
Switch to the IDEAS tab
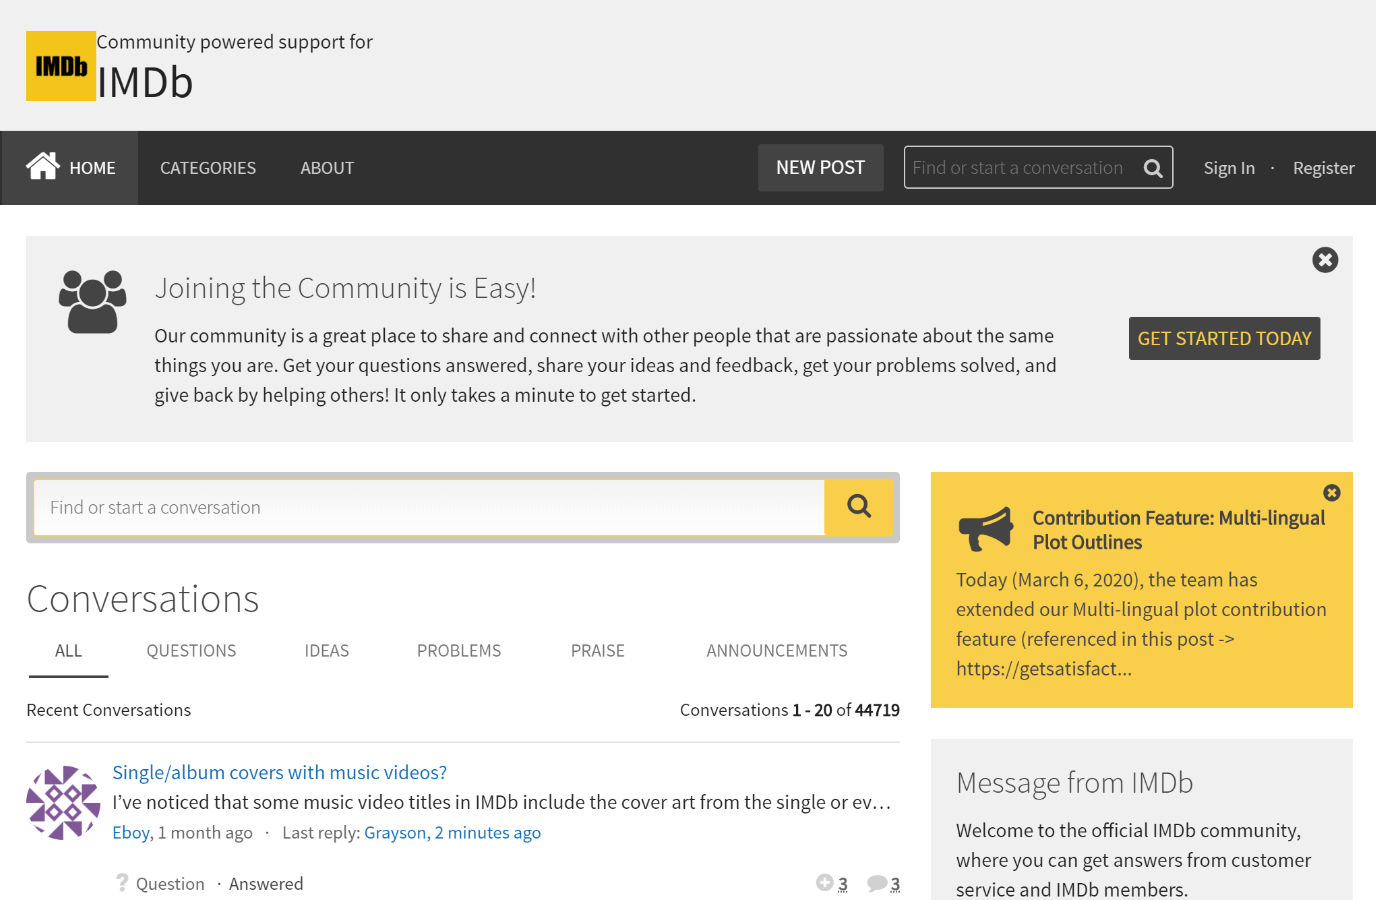coord(327,651)
